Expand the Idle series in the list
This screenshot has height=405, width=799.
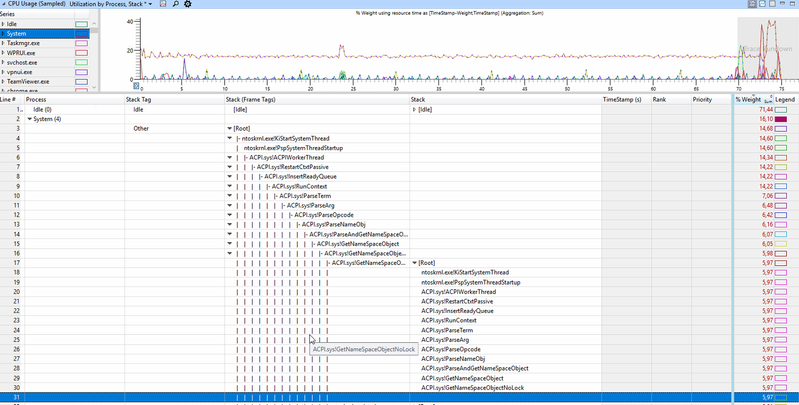(3, 23)
